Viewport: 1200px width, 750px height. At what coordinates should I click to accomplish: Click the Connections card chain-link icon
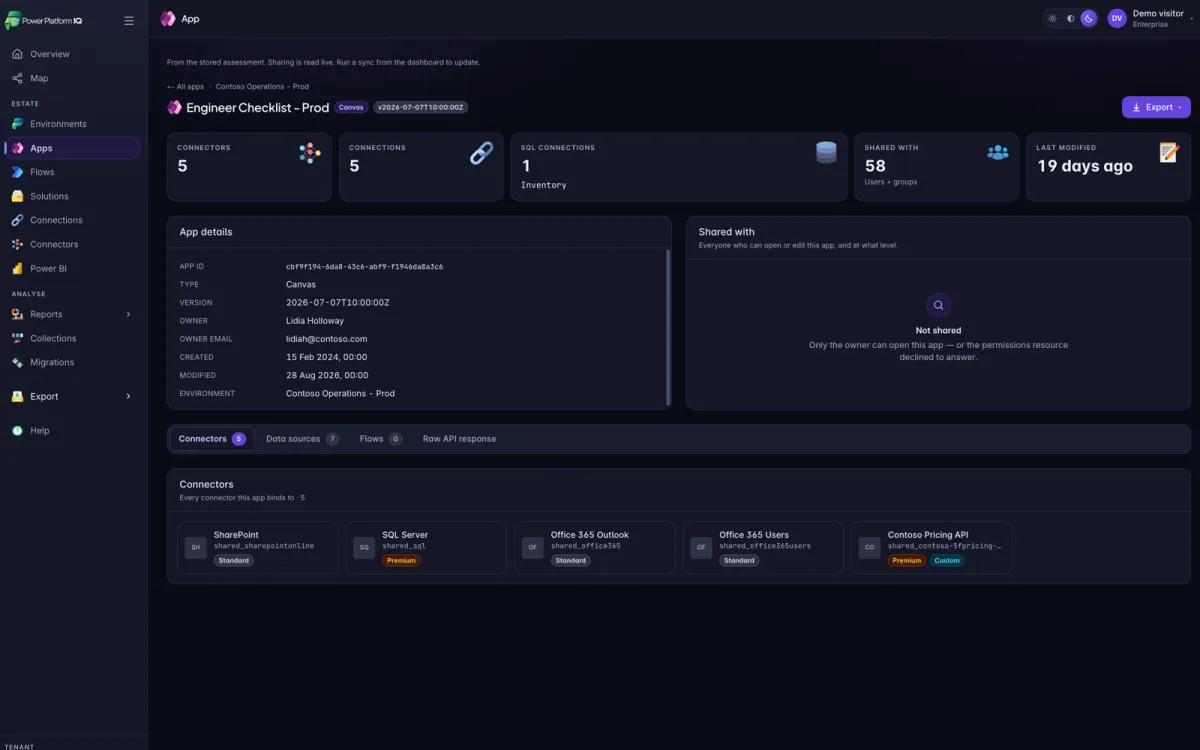click(x=481, y=153)
